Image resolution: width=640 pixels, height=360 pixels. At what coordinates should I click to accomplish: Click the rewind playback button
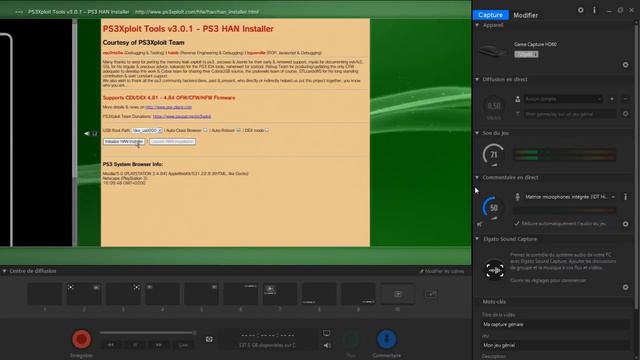pyautogui.click(x=111, y=345)
